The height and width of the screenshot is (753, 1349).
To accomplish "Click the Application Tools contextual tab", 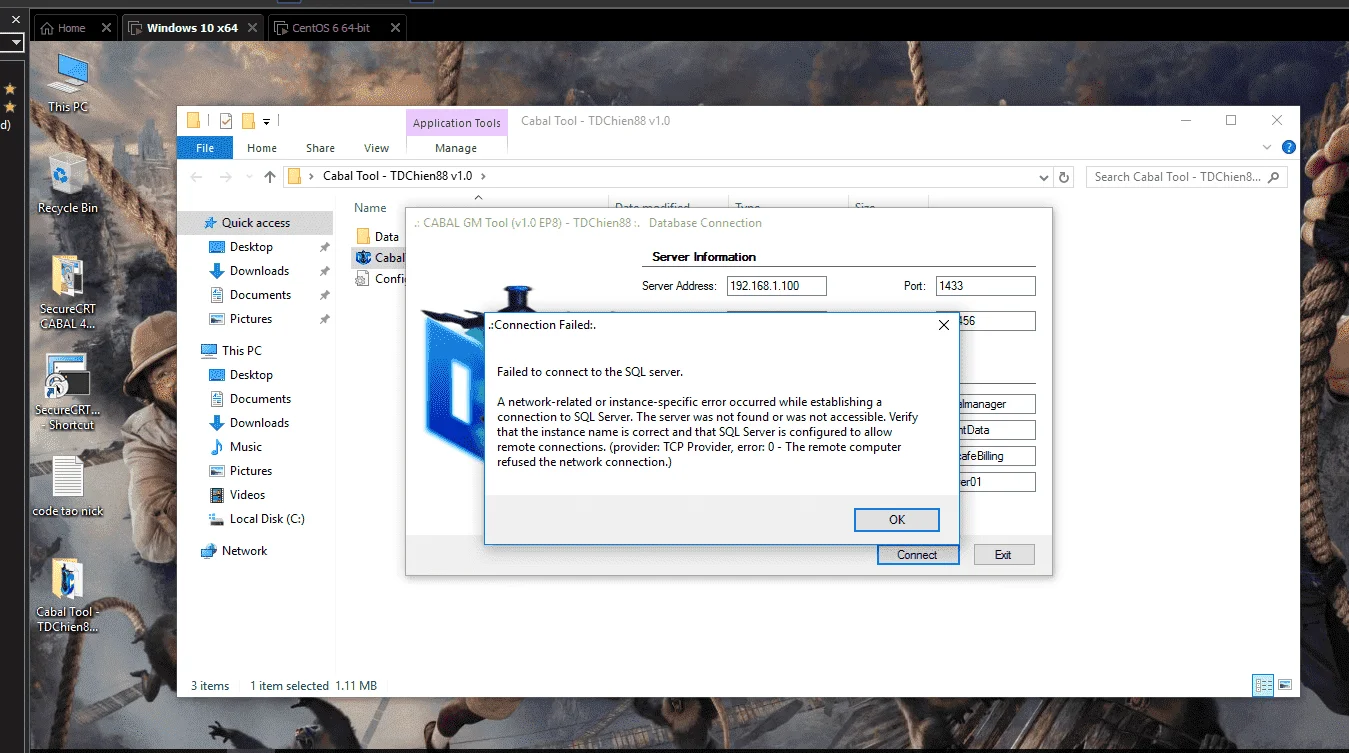I will (x=456, y=123).
